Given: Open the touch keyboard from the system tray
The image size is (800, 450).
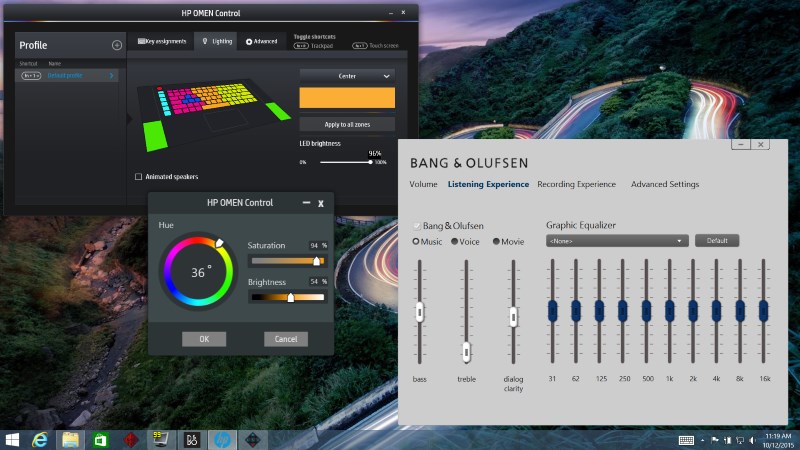Looking at the screenshot, I should click(x=686, y=440).
